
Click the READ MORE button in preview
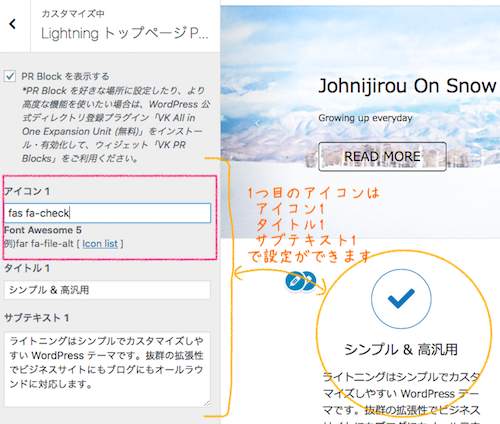(x=382, y=157)
